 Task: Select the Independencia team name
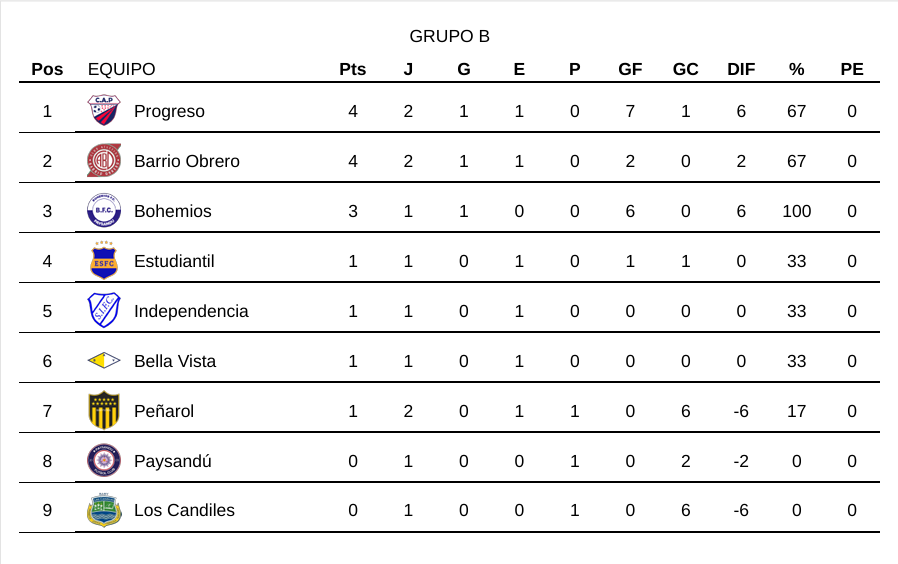pyautogui.click(x=191, y=311)
